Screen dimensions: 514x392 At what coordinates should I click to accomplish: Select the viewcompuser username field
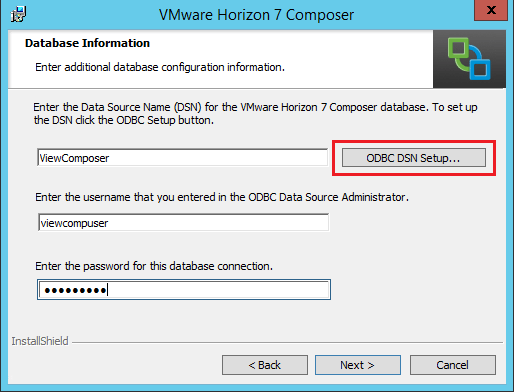[183, 223]
